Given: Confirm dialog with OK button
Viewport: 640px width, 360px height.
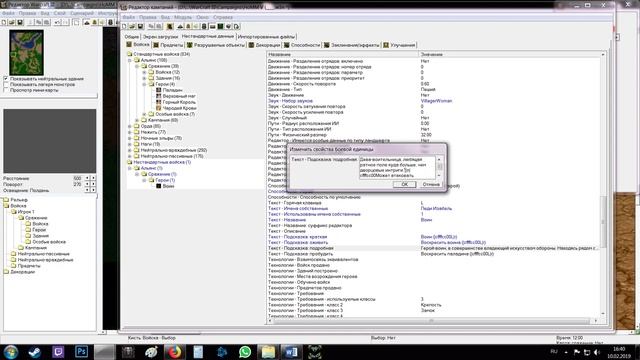Looking at the screenshot, I should 404,184.
